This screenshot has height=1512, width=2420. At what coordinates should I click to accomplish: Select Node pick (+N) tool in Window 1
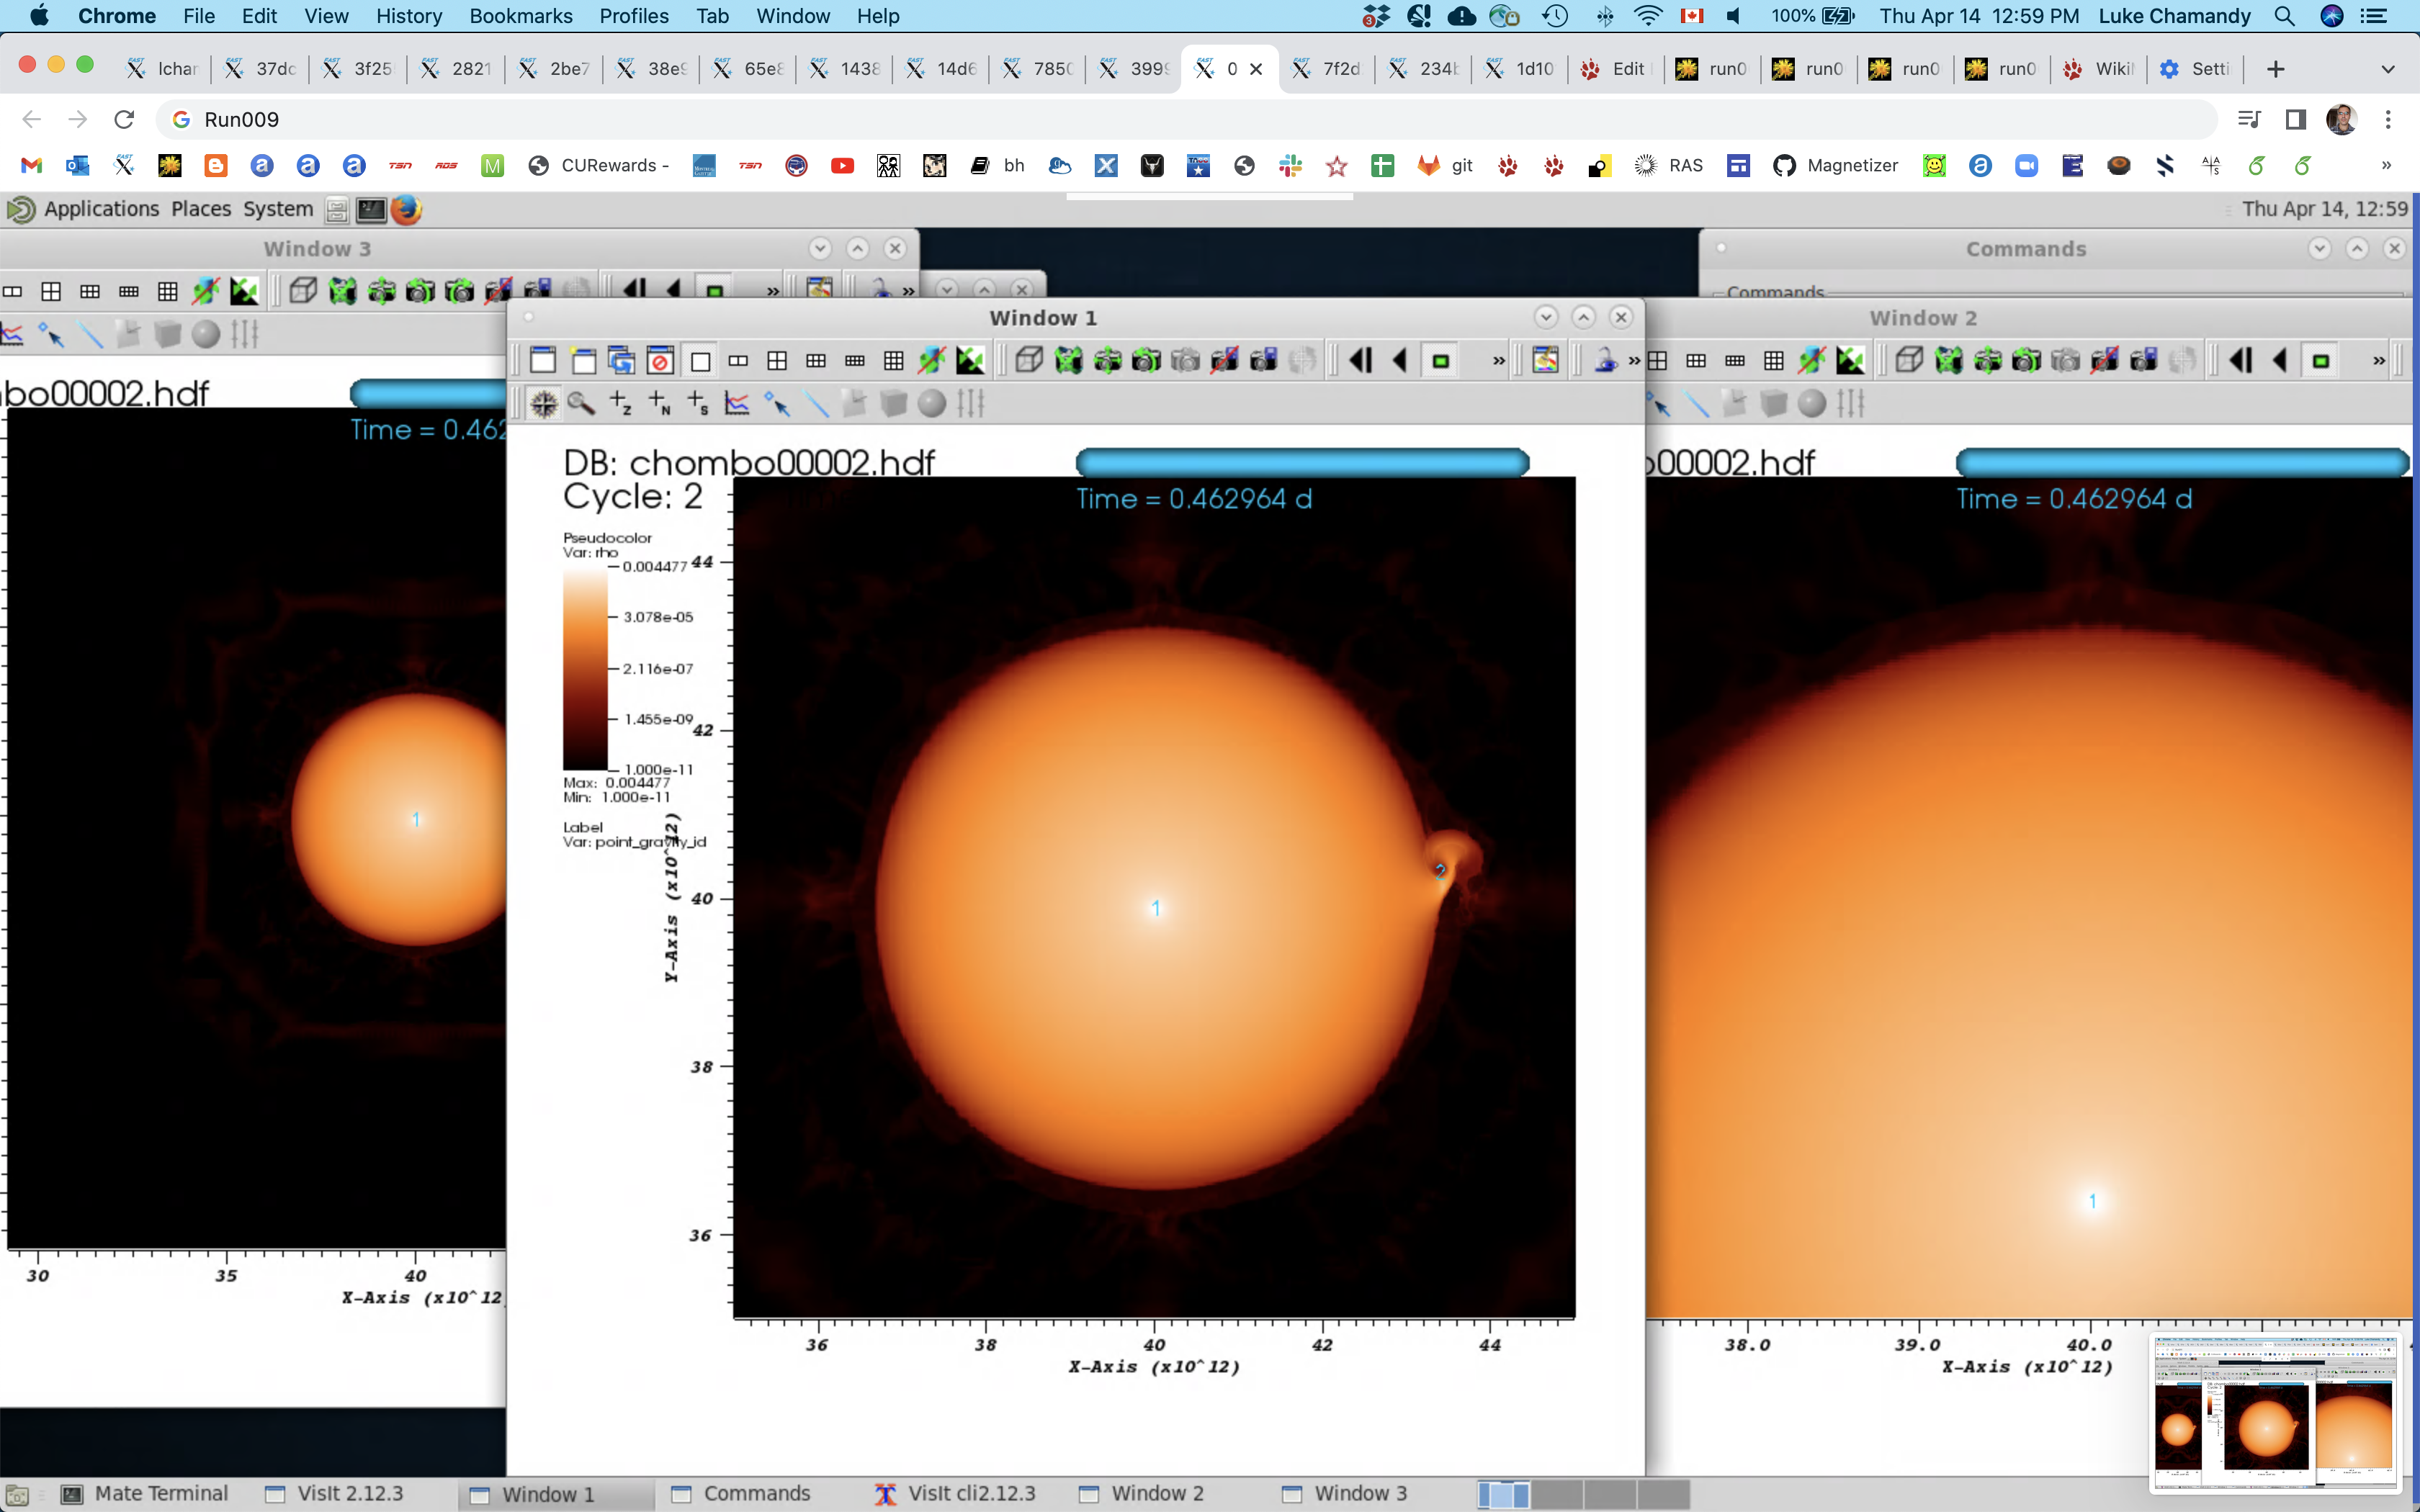[x=659, y=404]
